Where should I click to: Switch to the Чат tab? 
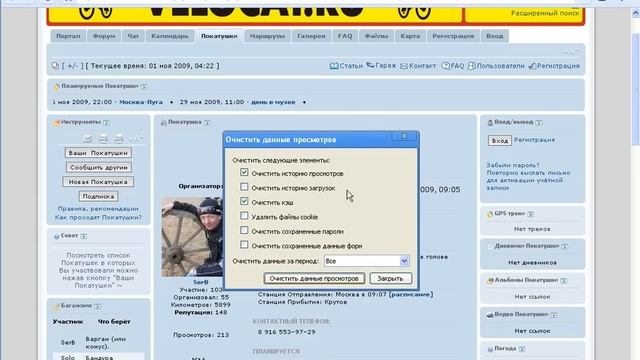point(133,36)
